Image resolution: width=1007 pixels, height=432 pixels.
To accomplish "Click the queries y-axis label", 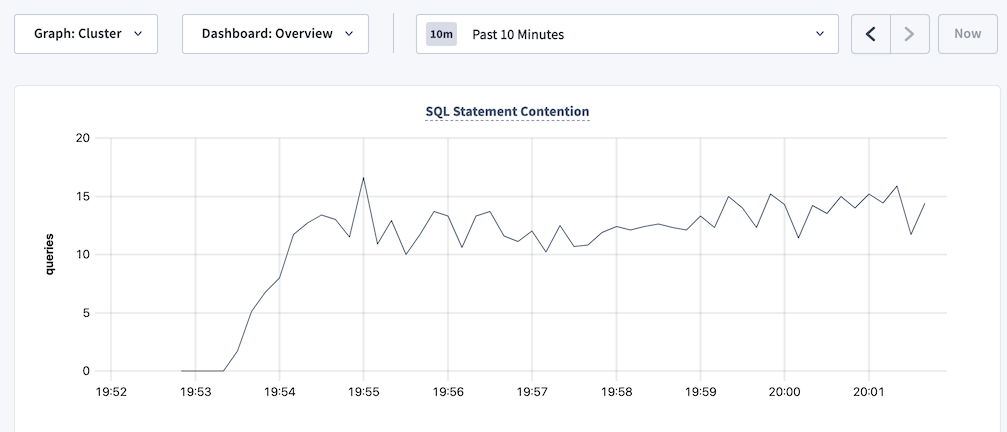I will pos(48,255).
